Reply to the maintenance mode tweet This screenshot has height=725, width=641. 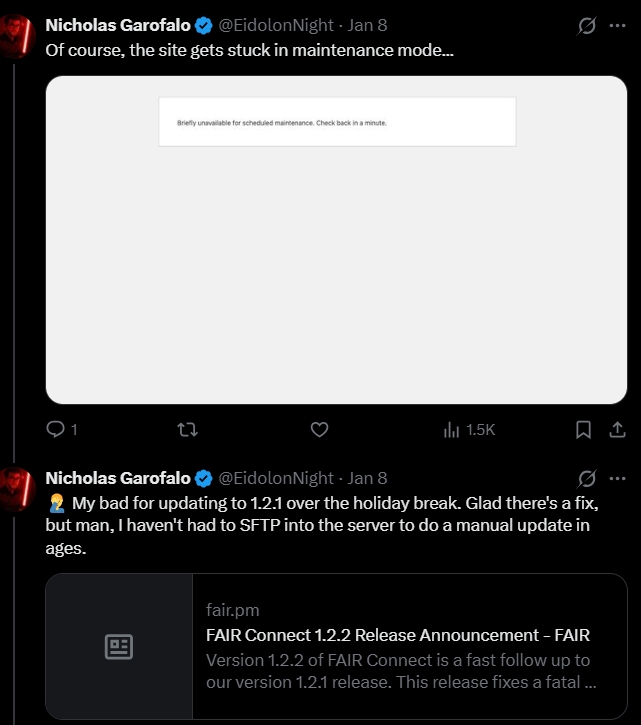(57, 429)
